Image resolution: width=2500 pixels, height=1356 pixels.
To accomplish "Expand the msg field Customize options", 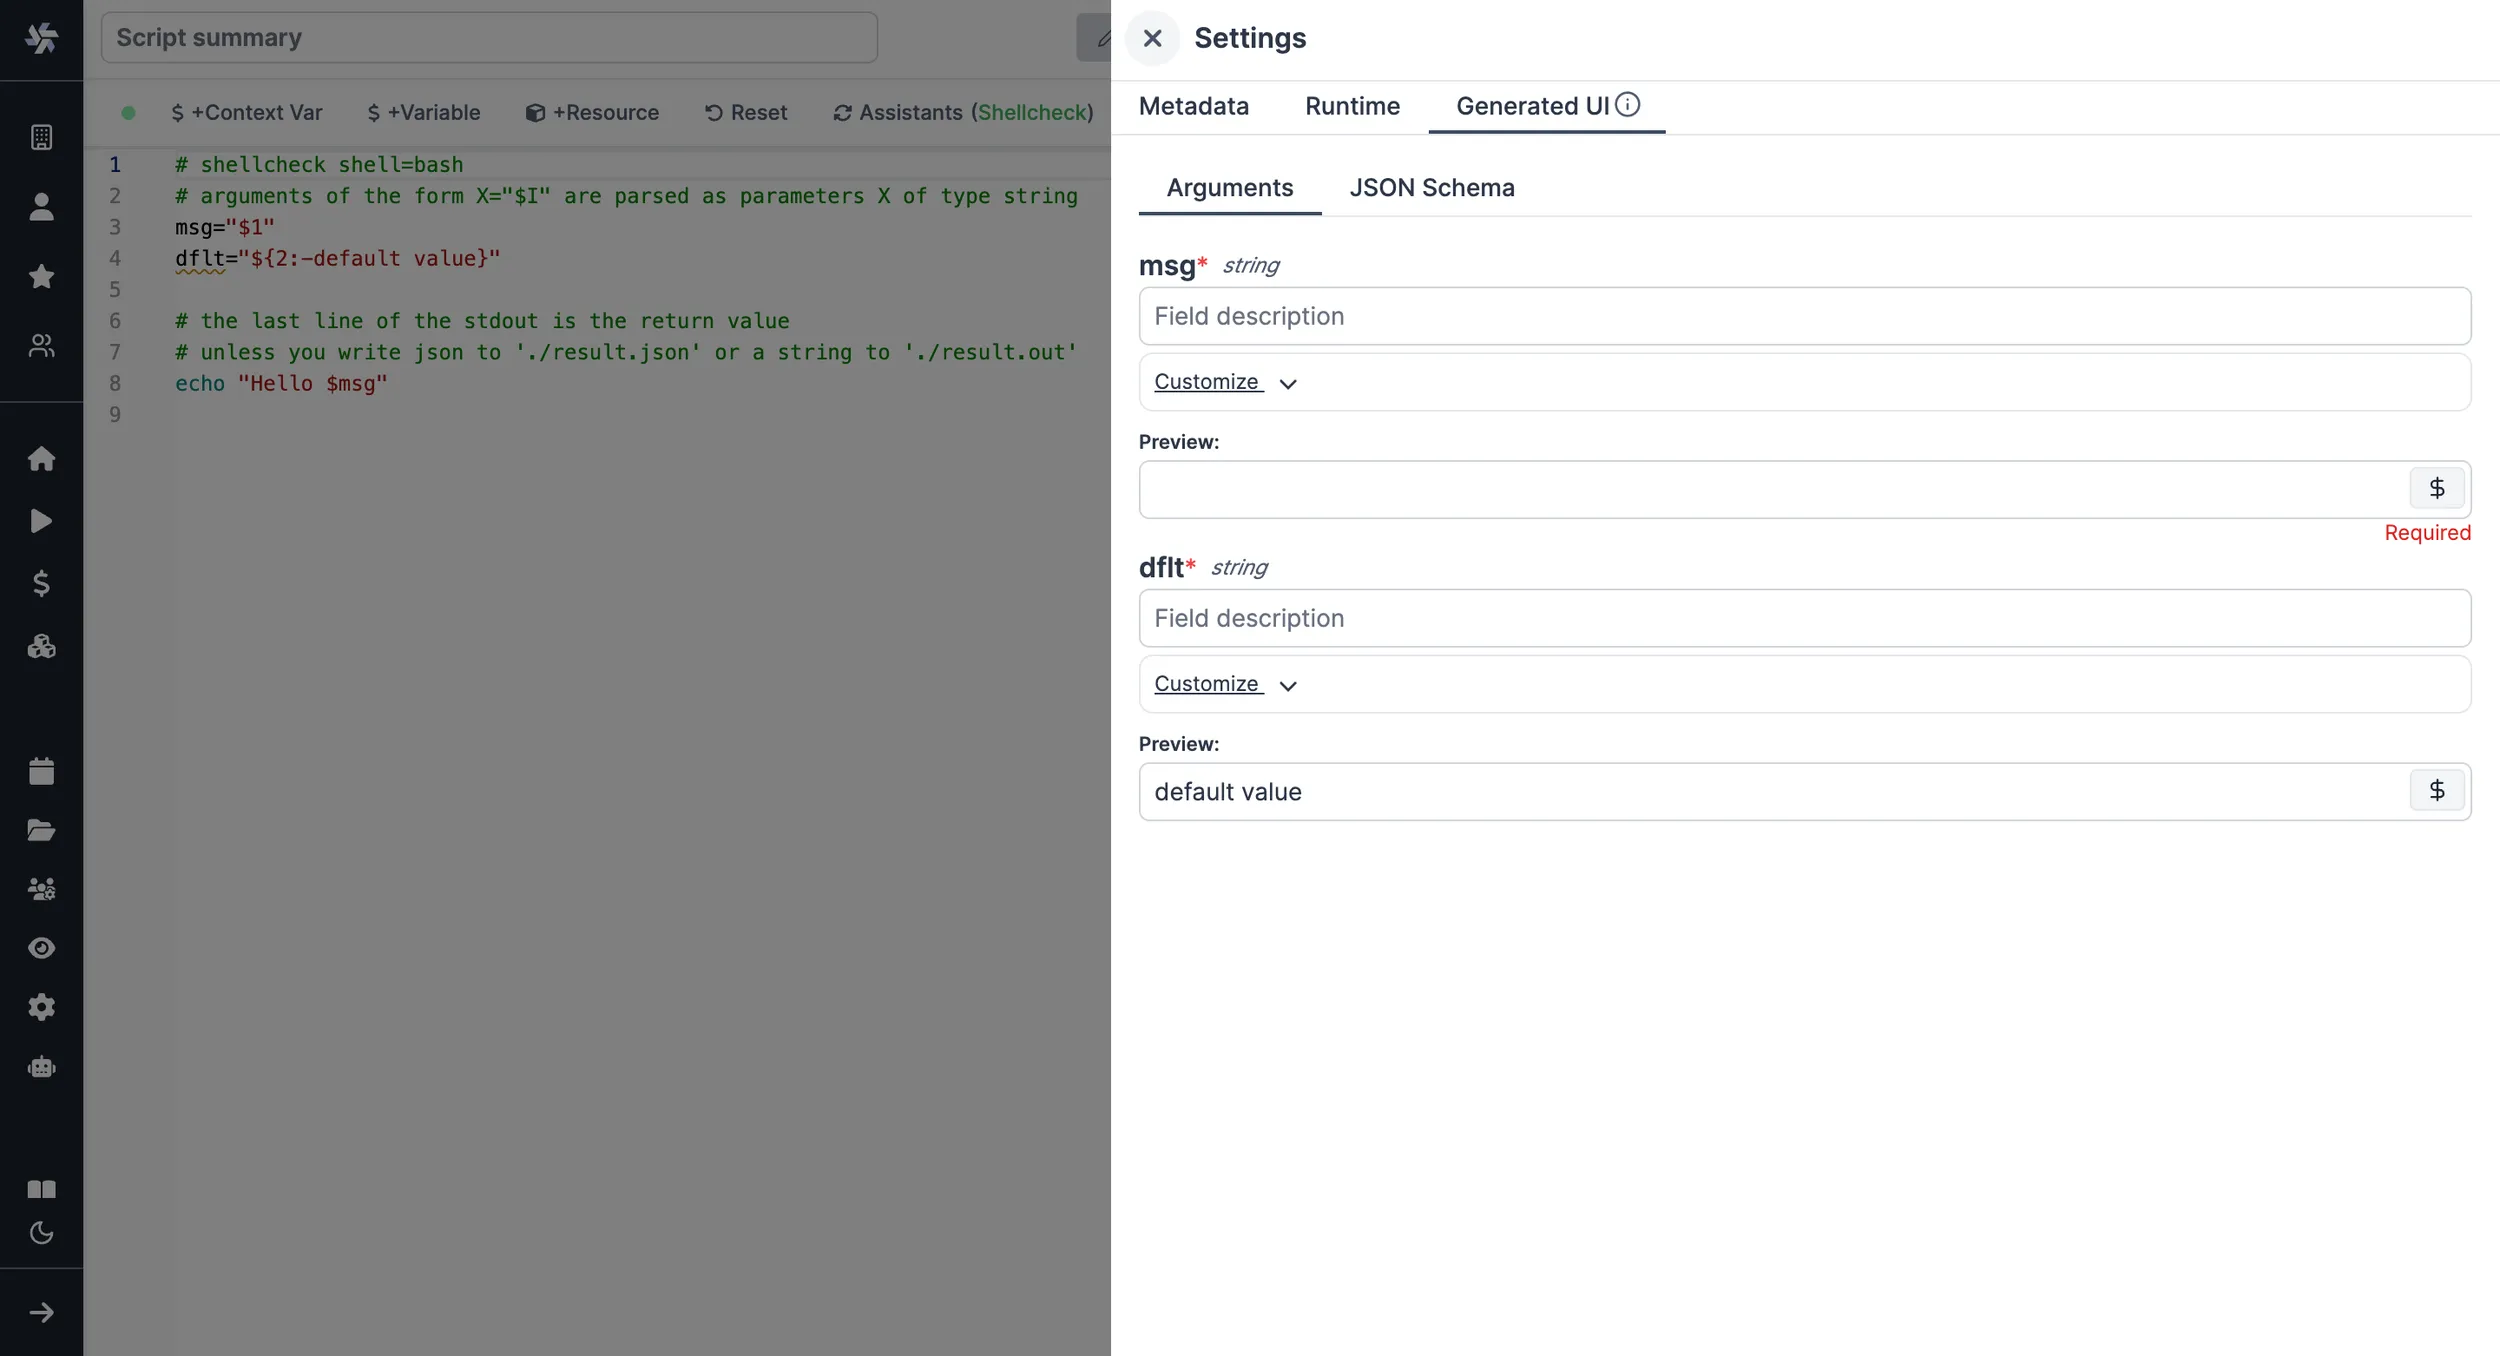I will [1226, 381].
